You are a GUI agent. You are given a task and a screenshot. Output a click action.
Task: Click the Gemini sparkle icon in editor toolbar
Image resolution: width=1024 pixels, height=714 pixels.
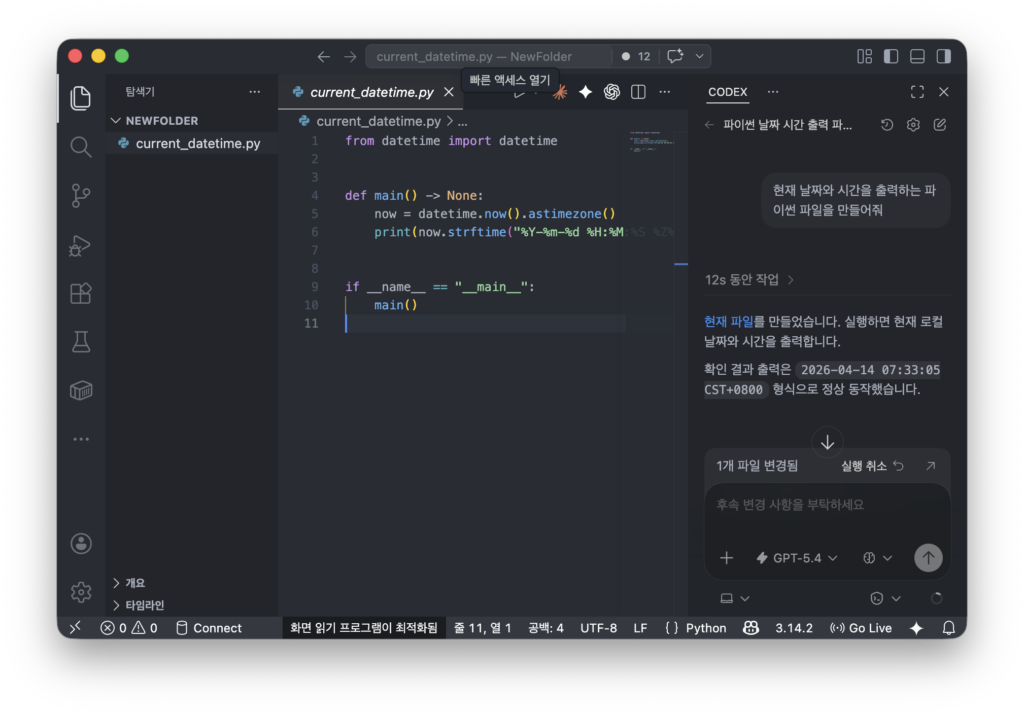(x=585, y=92)
